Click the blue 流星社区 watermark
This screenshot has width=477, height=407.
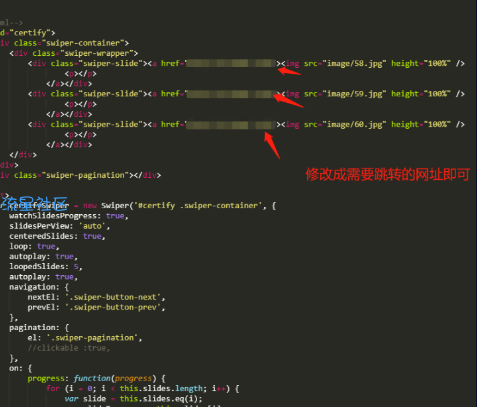click(34, 204)
